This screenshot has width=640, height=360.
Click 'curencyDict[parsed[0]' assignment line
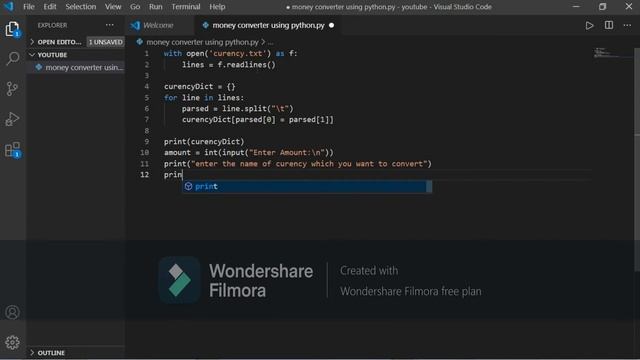pyautogui.click(x=258, y=120)
